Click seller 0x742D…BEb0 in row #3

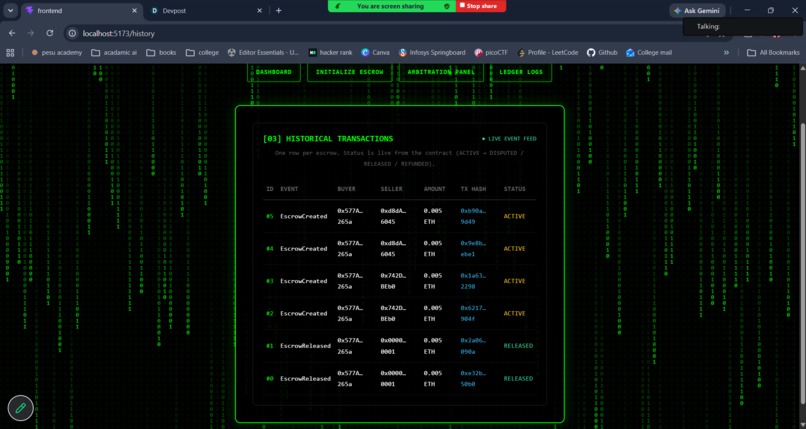[393, 281]
